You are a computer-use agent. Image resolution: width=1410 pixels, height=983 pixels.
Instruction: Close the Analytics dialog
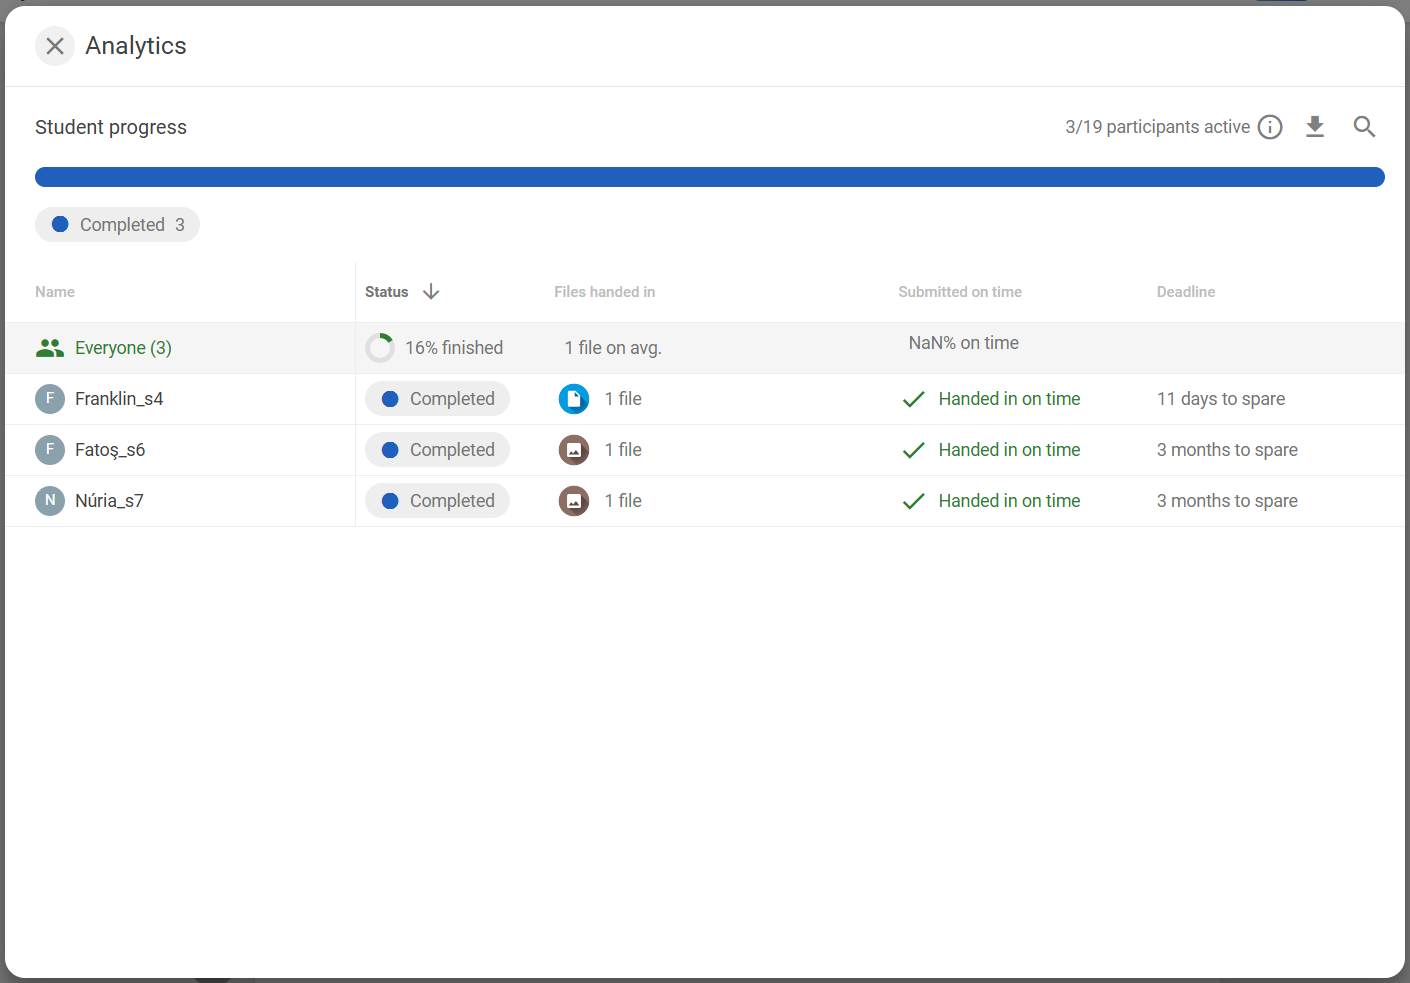click(55, 46)
